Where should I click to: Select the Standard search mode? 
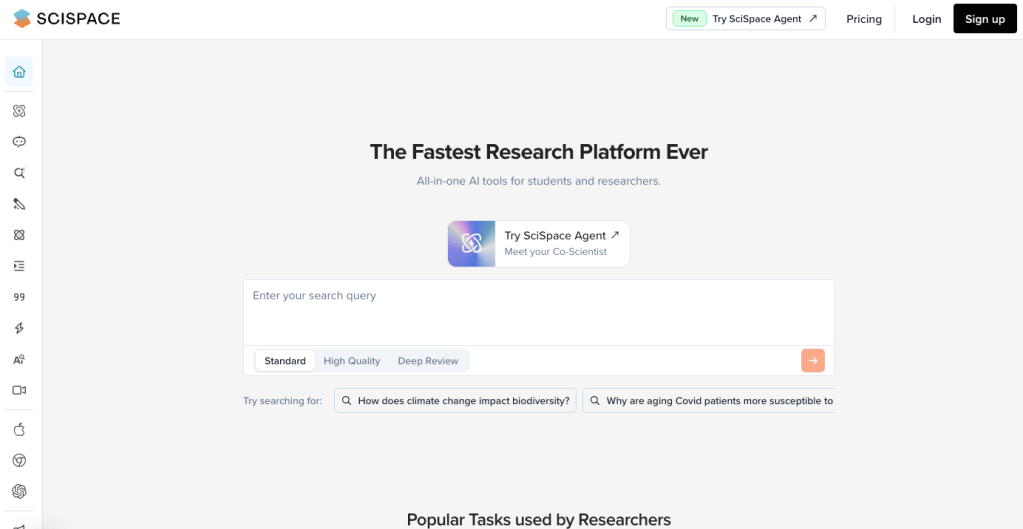click(x=285, y=361)
